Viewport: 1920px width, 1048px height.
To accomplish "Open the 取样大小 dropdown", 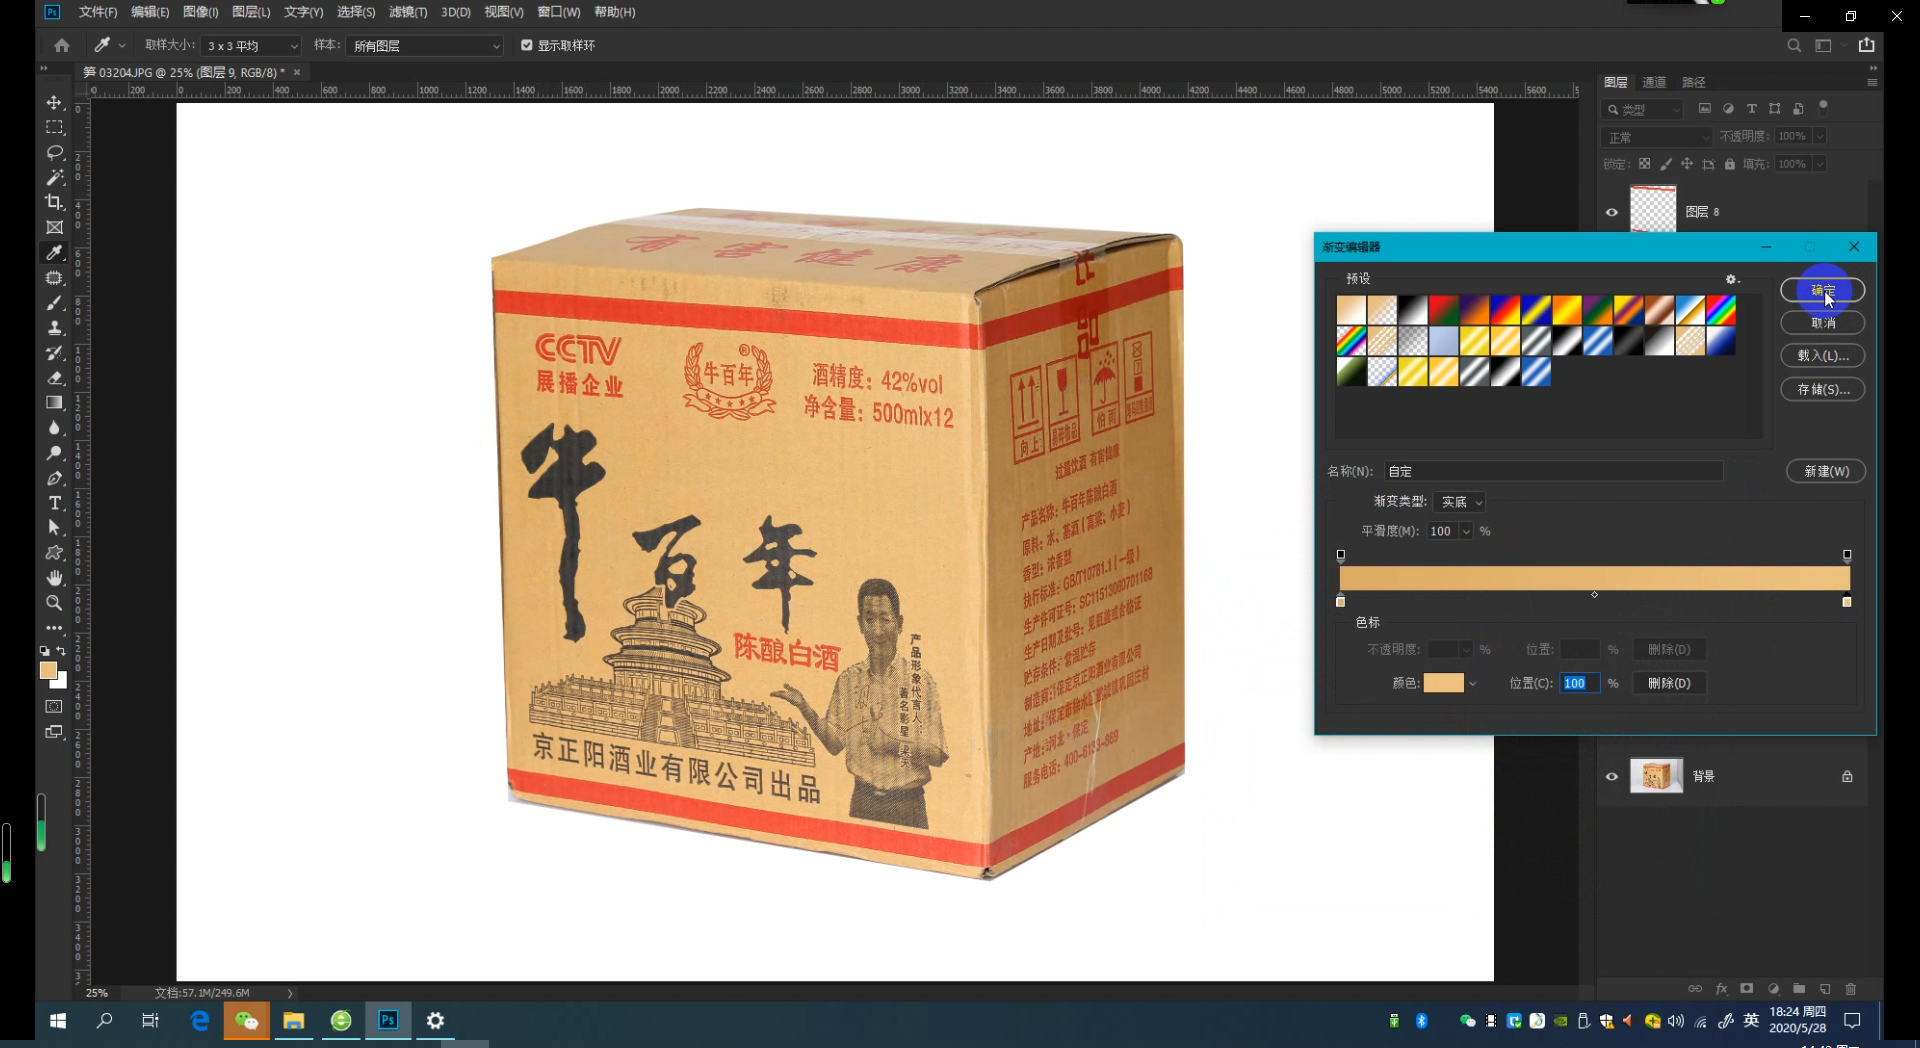I will [251, 46].
